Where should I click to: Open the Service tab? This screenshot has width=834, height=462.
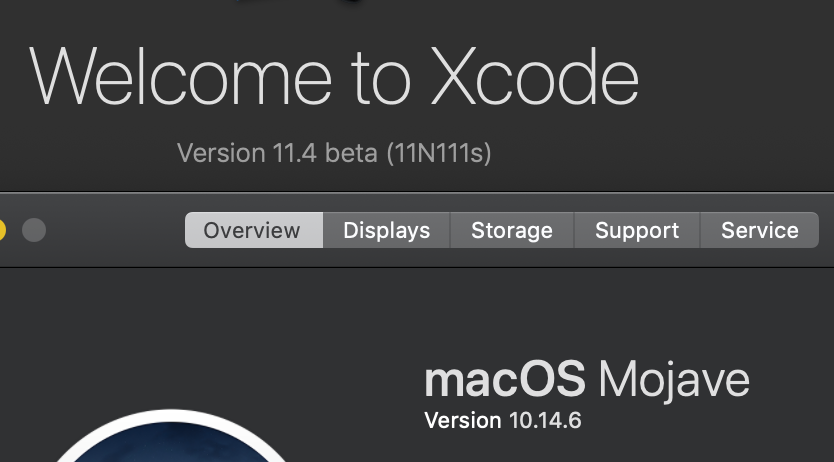[760, 230]
